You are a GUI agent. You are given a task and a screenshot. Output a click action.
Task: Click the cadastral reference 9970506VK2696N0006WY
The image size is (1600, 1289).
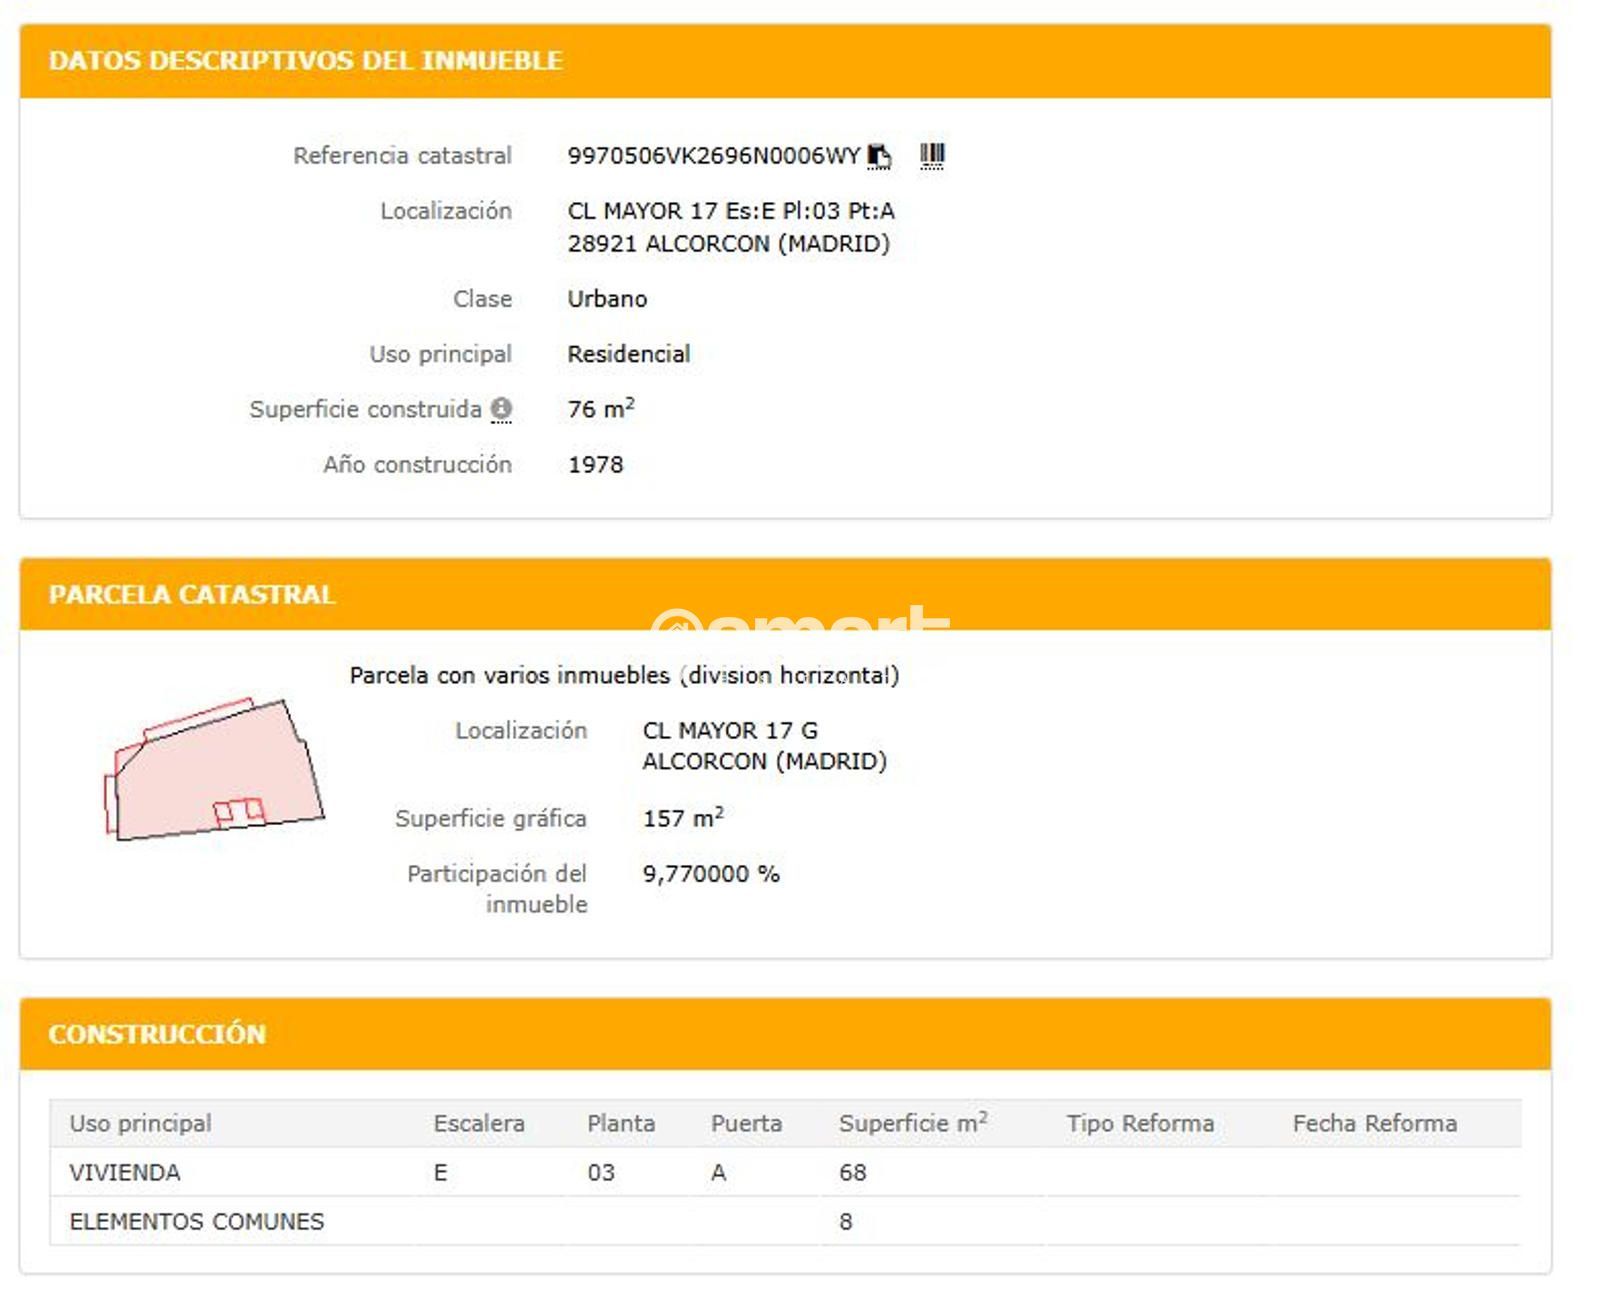(713, 156)
